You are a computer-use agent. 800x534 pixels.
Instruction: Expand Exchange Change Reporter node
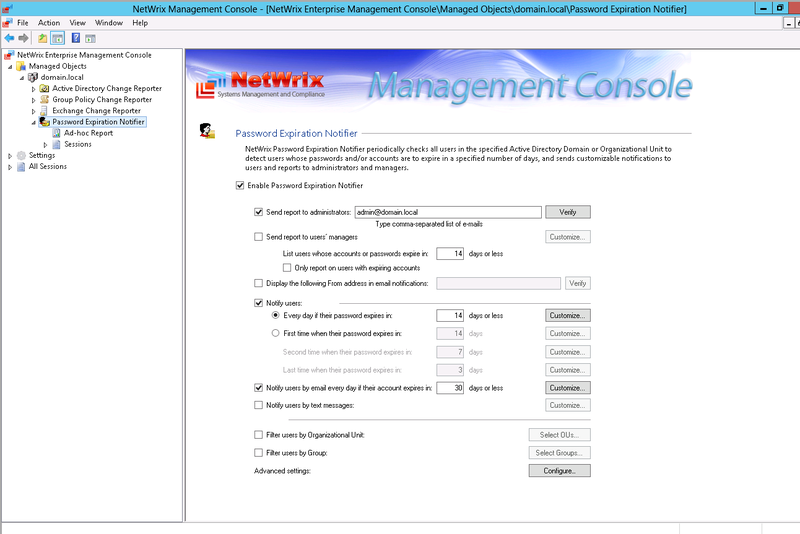pos(34,111)
